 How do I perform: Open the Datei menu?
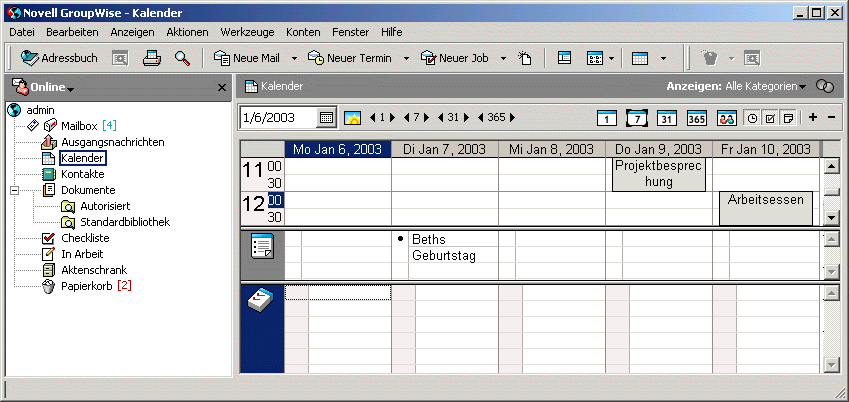click(x=22, y=33)
